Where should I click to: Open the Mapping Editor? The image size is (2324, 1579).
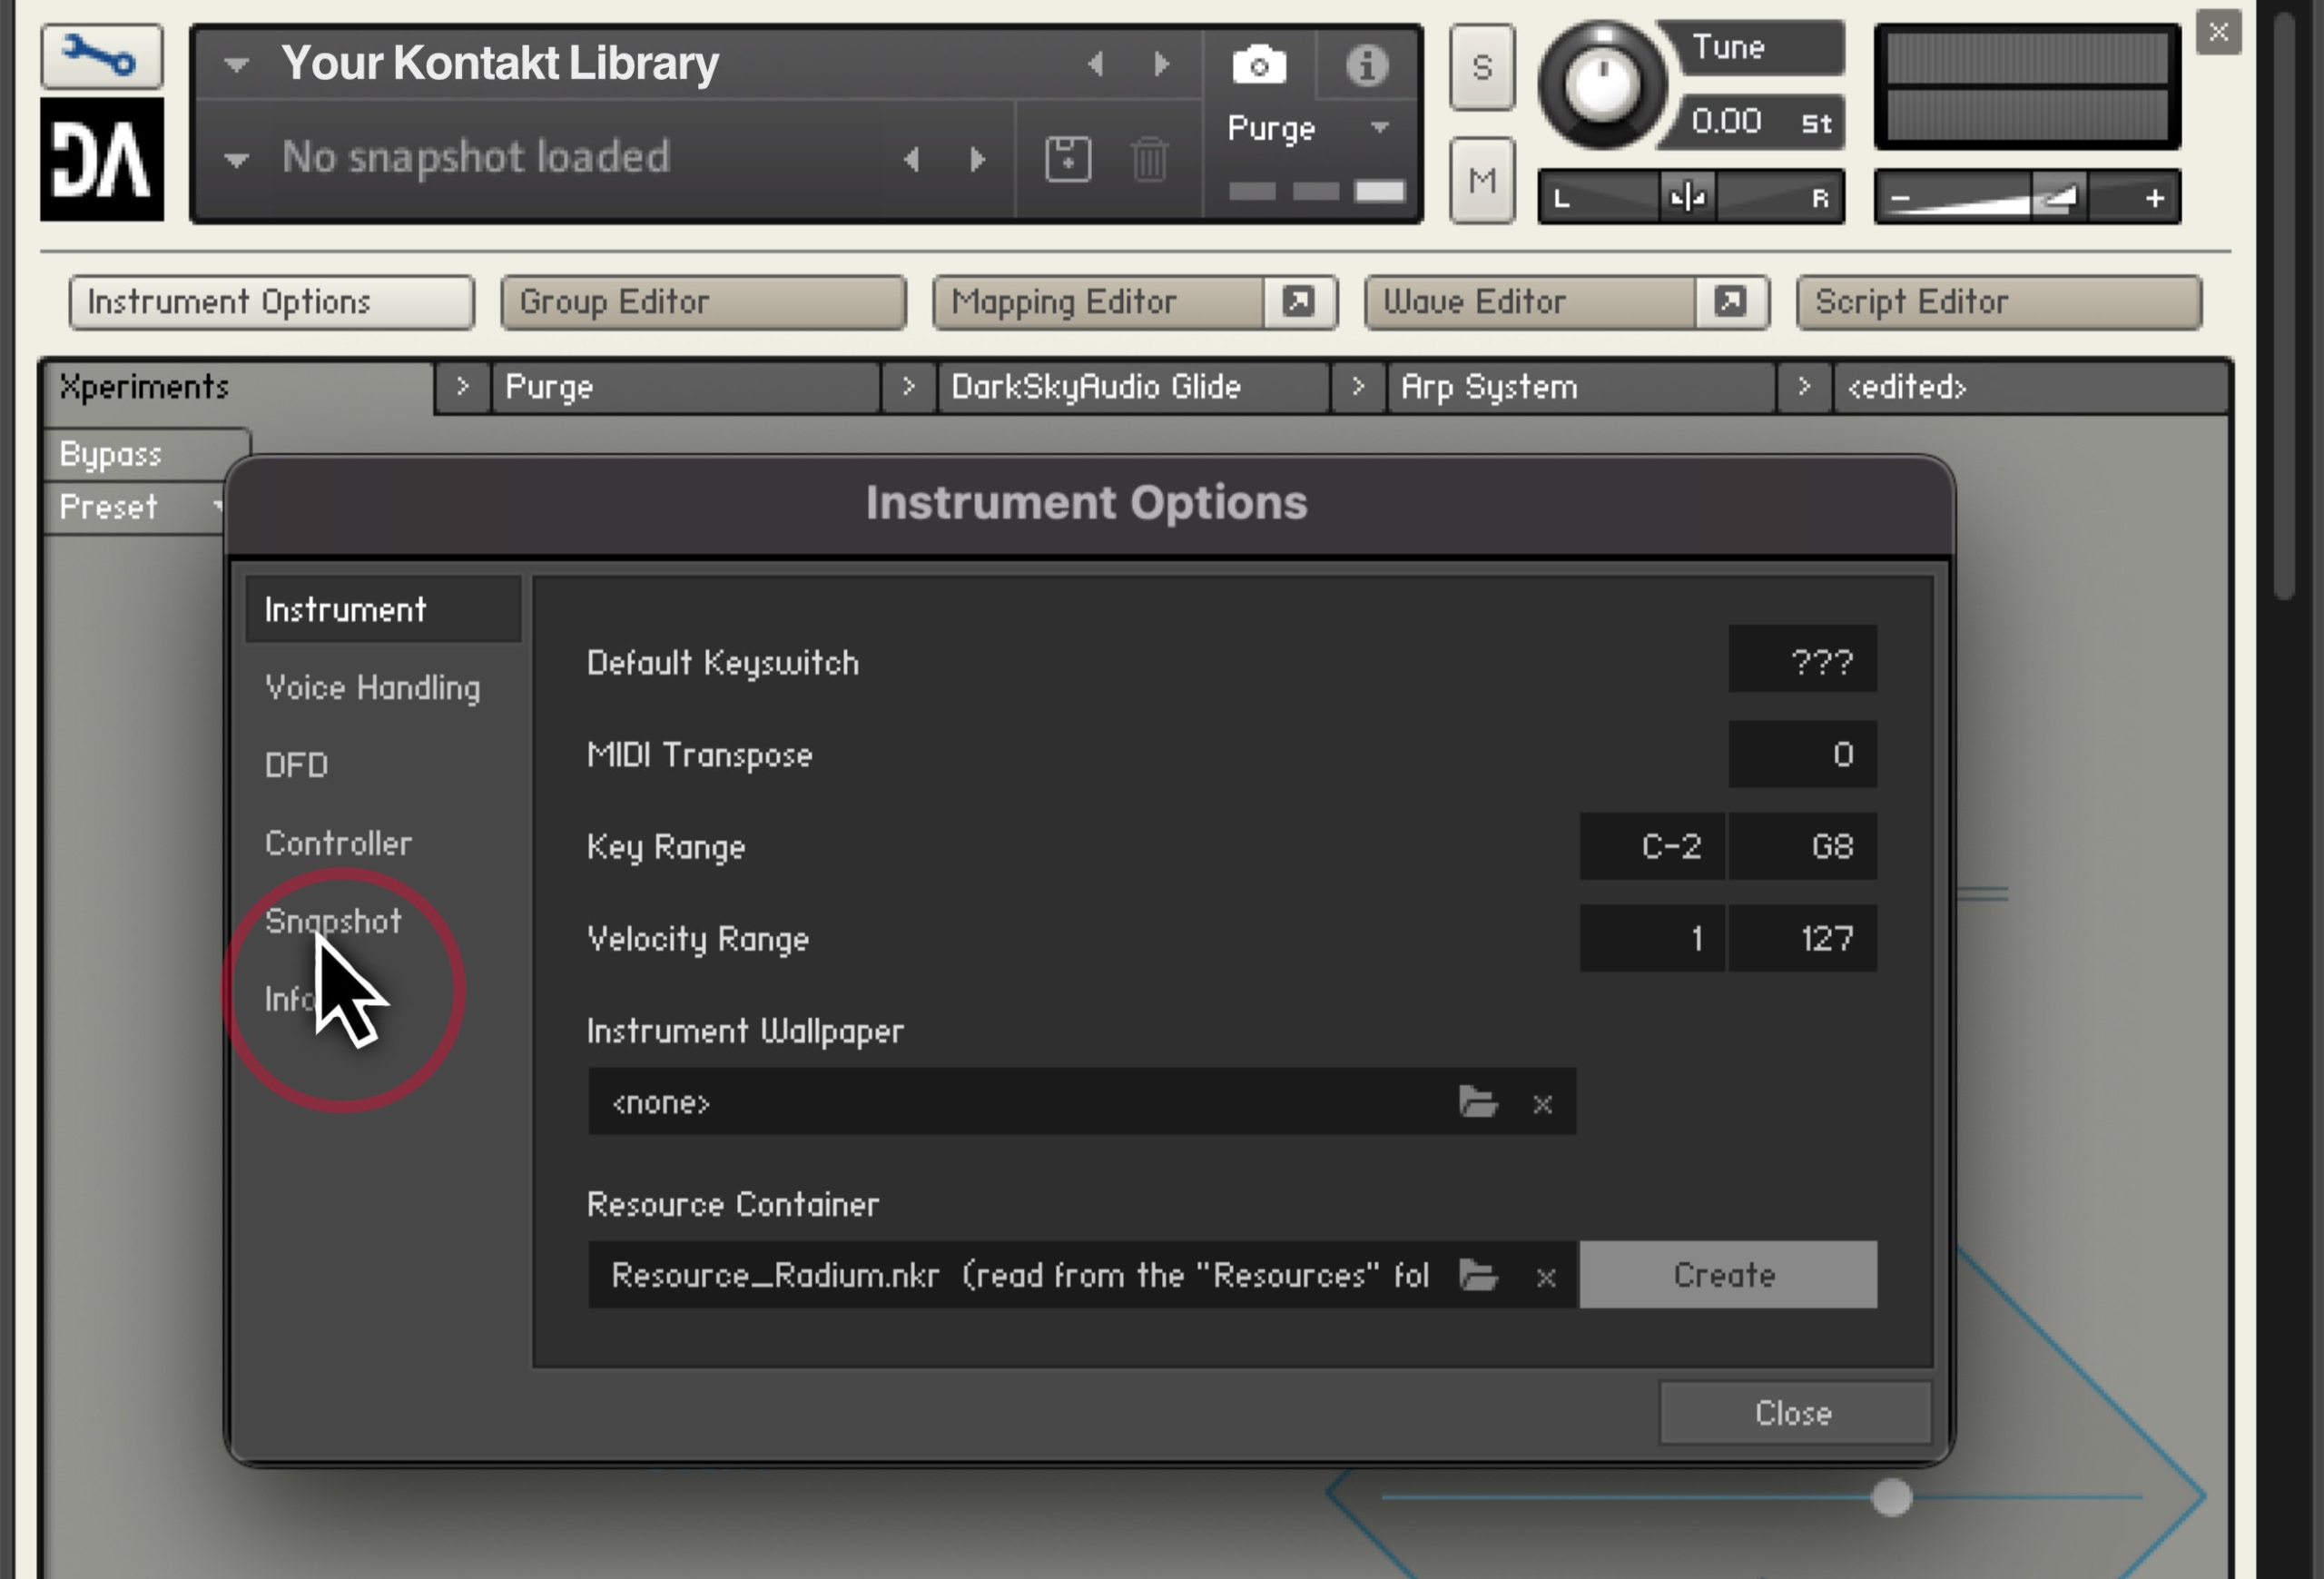[x=1098, y=302]
